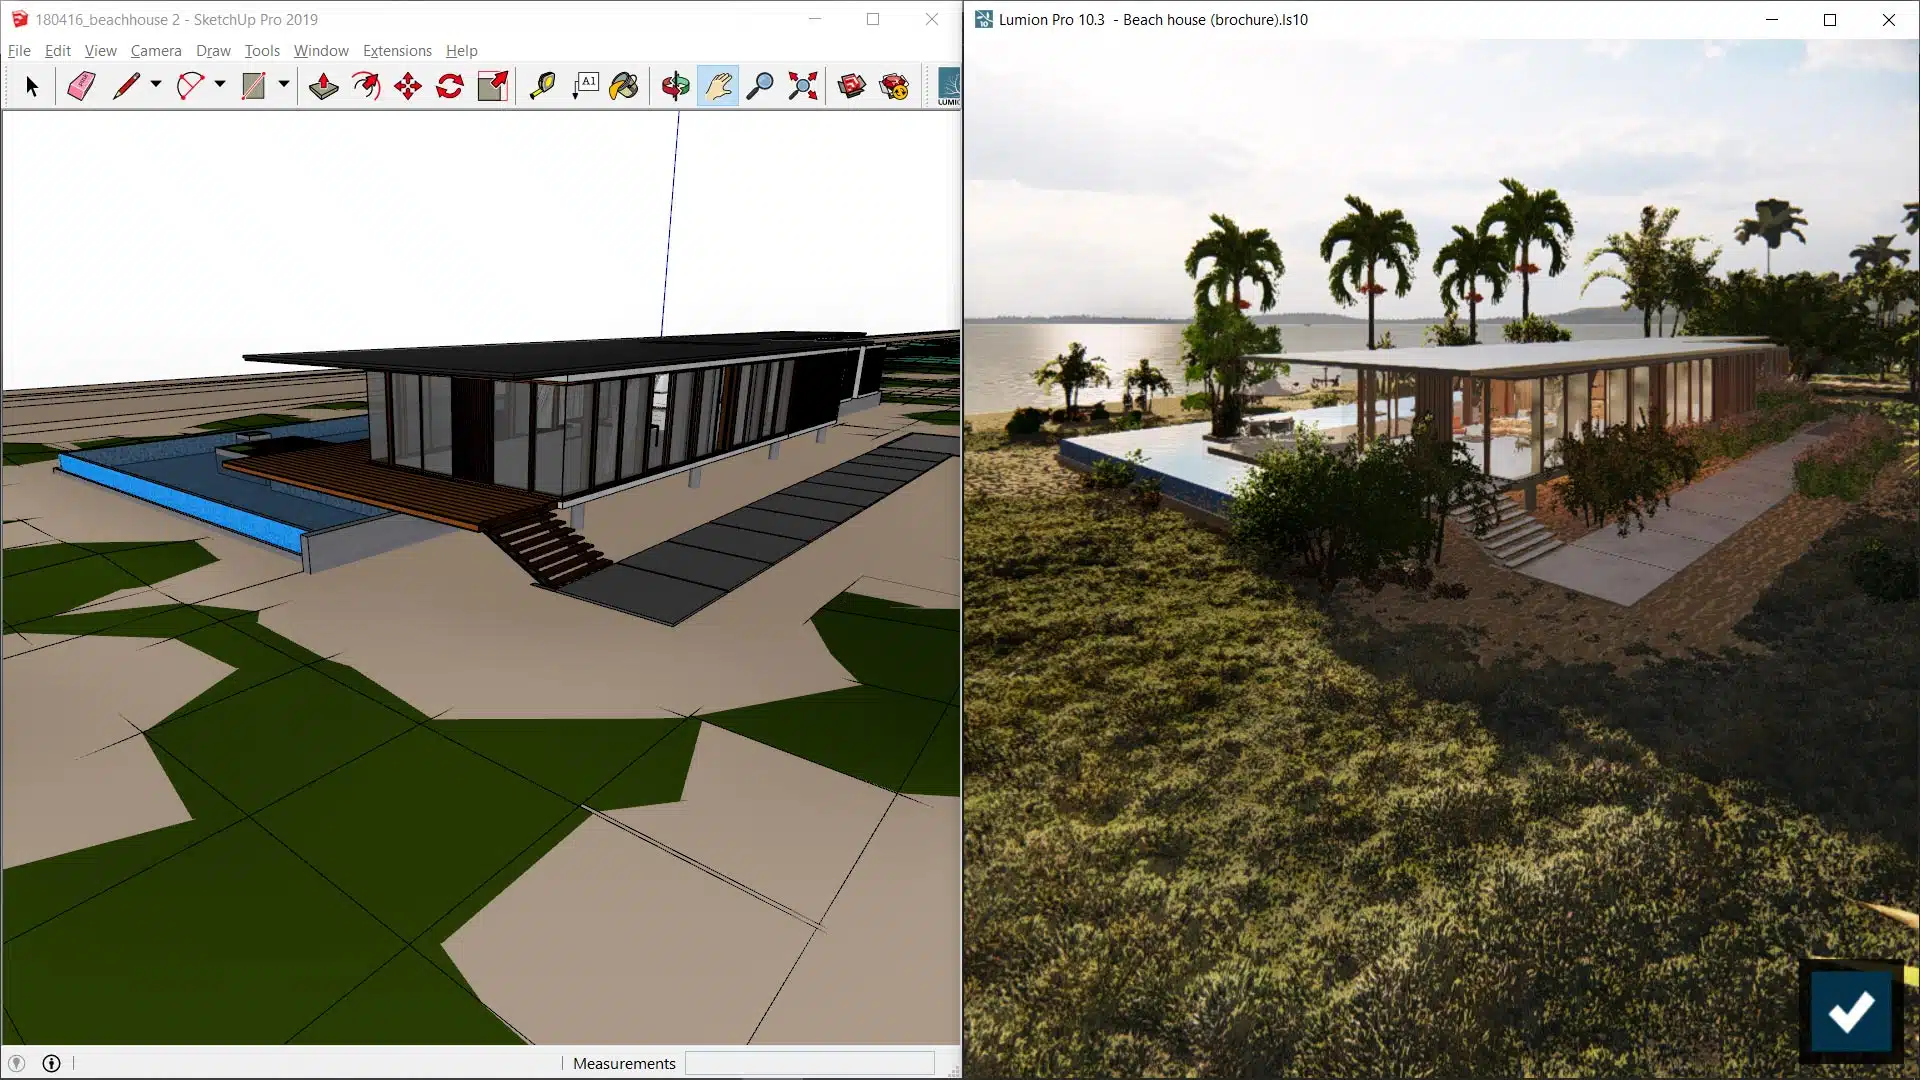Grab the Tape Measure tool
1920x1080 pixels.
click(544, 86)
